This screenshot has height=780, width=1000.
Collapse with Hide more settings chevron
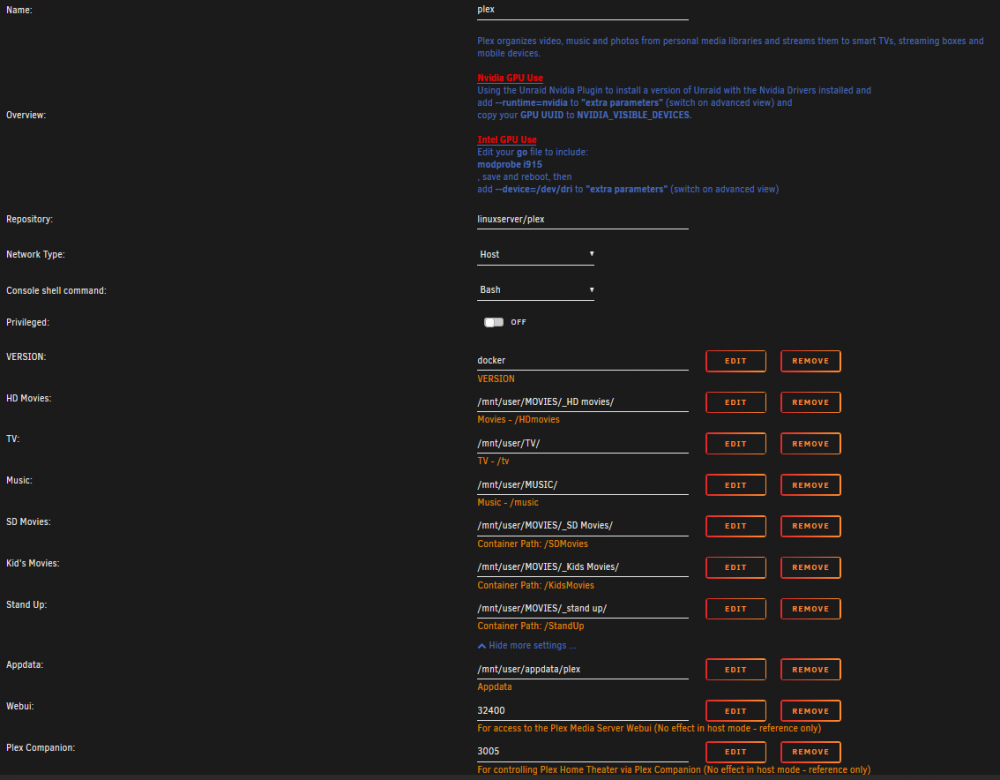(x=526, y=645)
